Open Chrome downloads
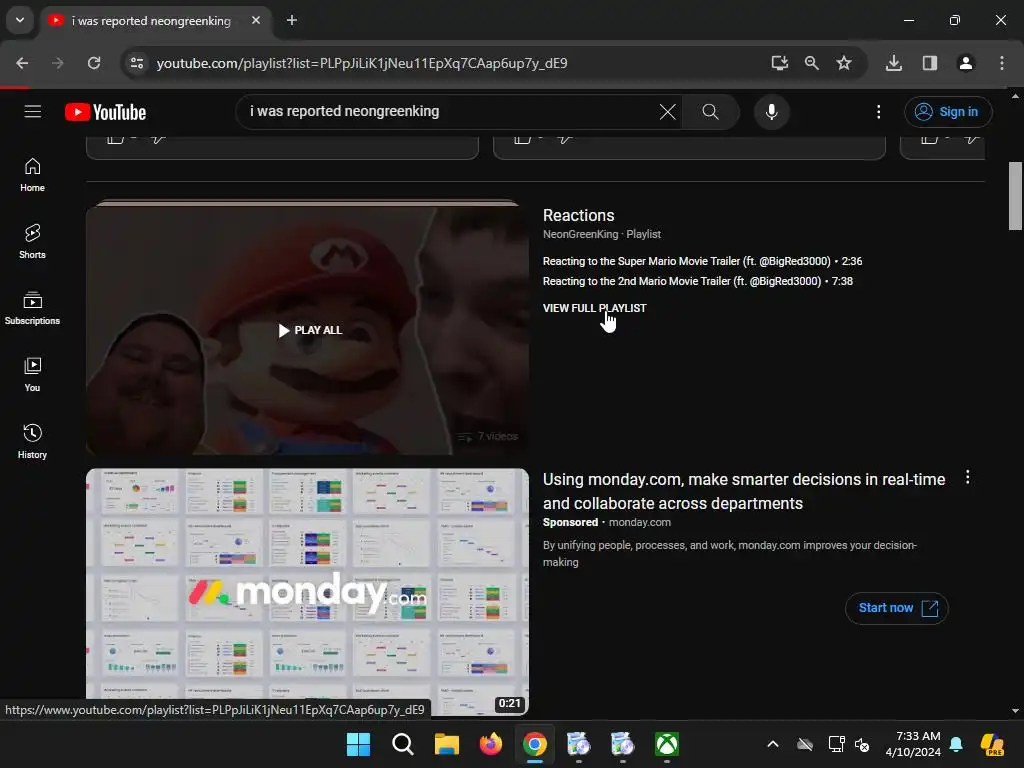The height and width of the screenshot is (768, 1024). (x=894, y=63)
